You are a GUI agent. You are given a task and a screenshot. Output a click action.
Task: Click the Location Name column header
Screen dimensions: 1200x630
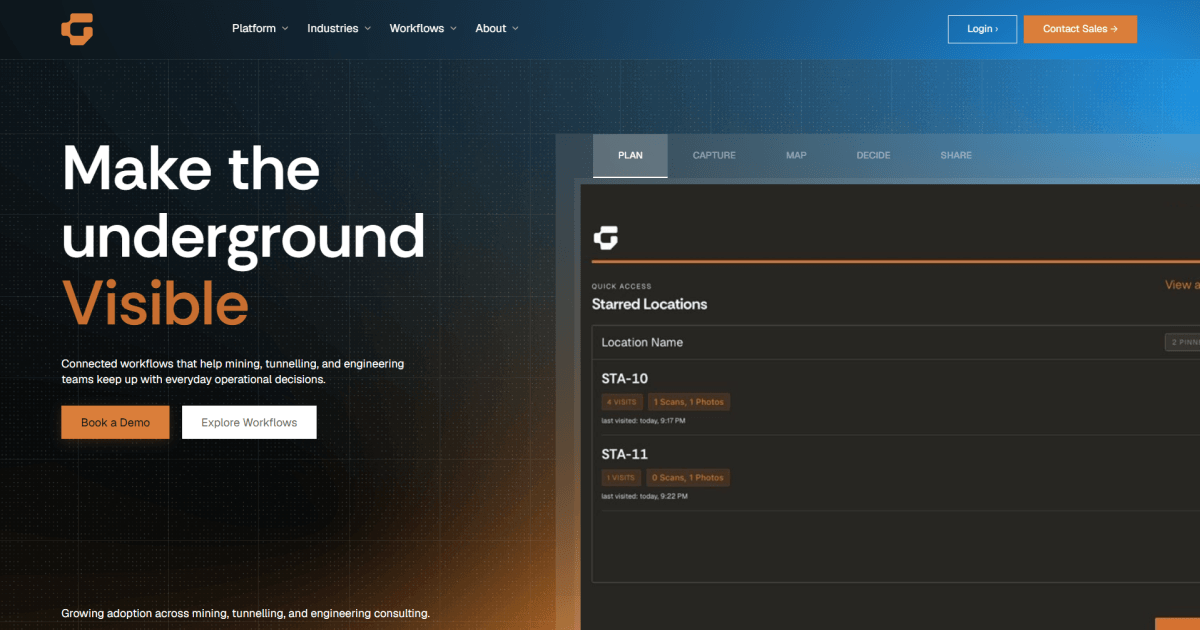point(642,342)
